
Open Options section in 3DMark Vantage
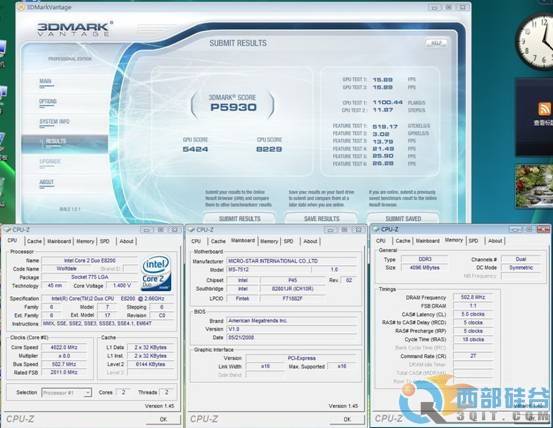48,102
